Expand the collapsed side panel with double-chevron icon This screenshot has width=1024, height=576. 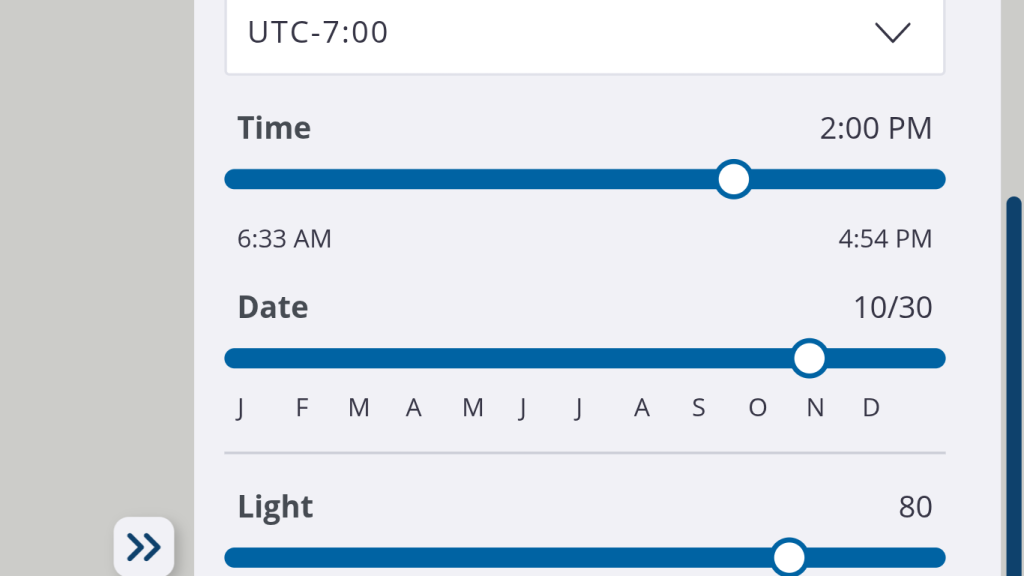[x=144, y=547]
